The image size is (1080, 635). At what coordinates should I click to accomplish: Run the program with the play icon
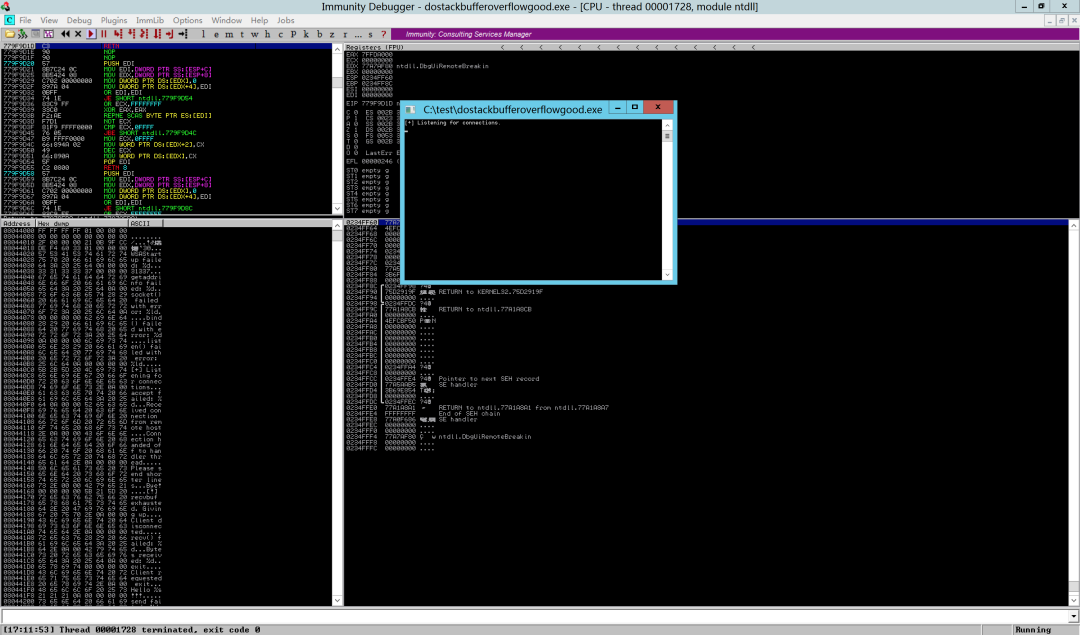click(x=92, y=34)
